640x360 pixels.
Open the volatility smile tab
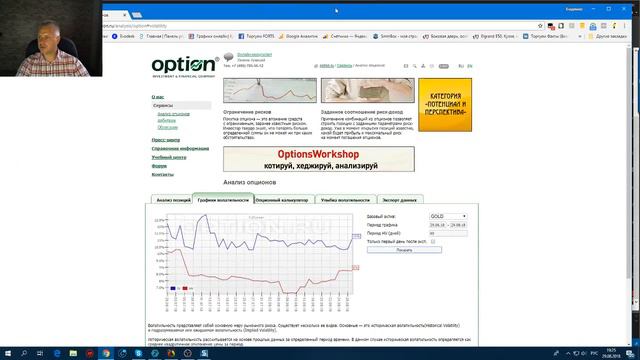click(x=345, y=200)
